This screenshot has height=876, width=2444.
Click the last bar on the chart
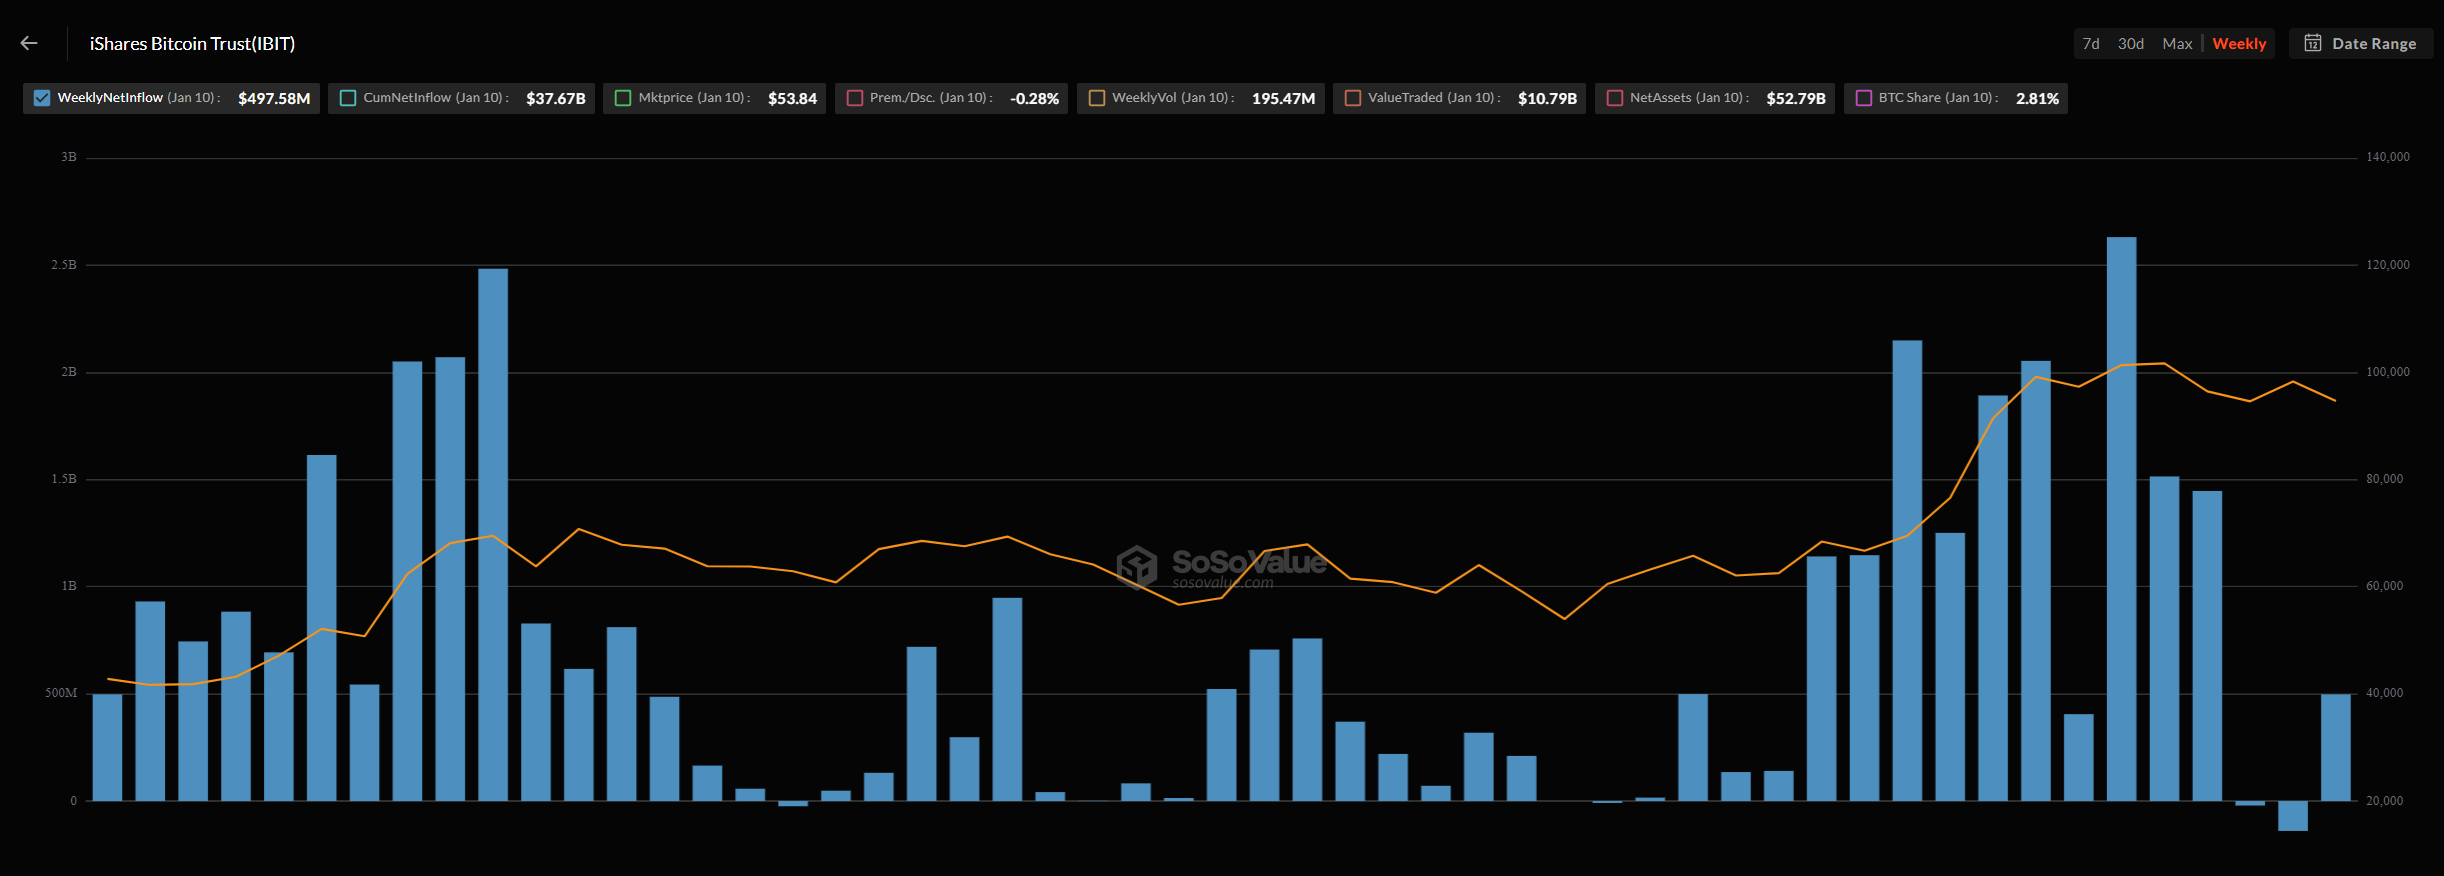coord(2335,747)
